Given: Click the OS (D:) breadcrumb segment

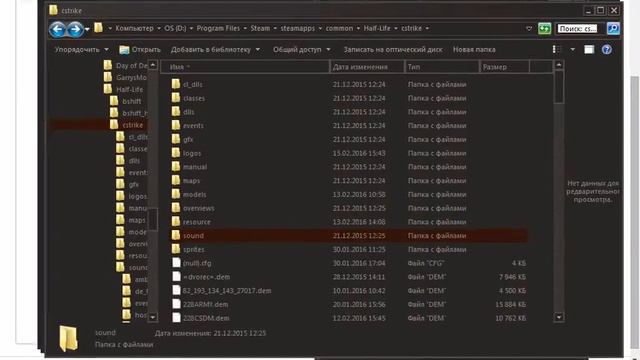Looking at the screenshot, I should tap(175, 28).
